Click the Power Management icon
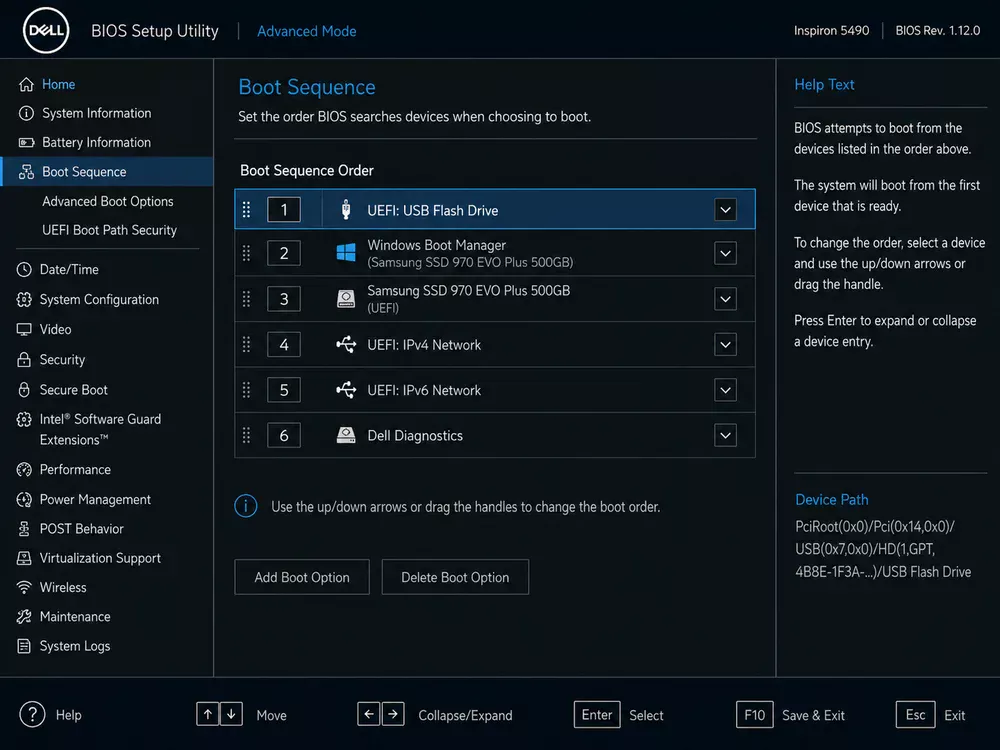Image resolution: width=1000 pixels, height=750 pixels. point(24,500)
